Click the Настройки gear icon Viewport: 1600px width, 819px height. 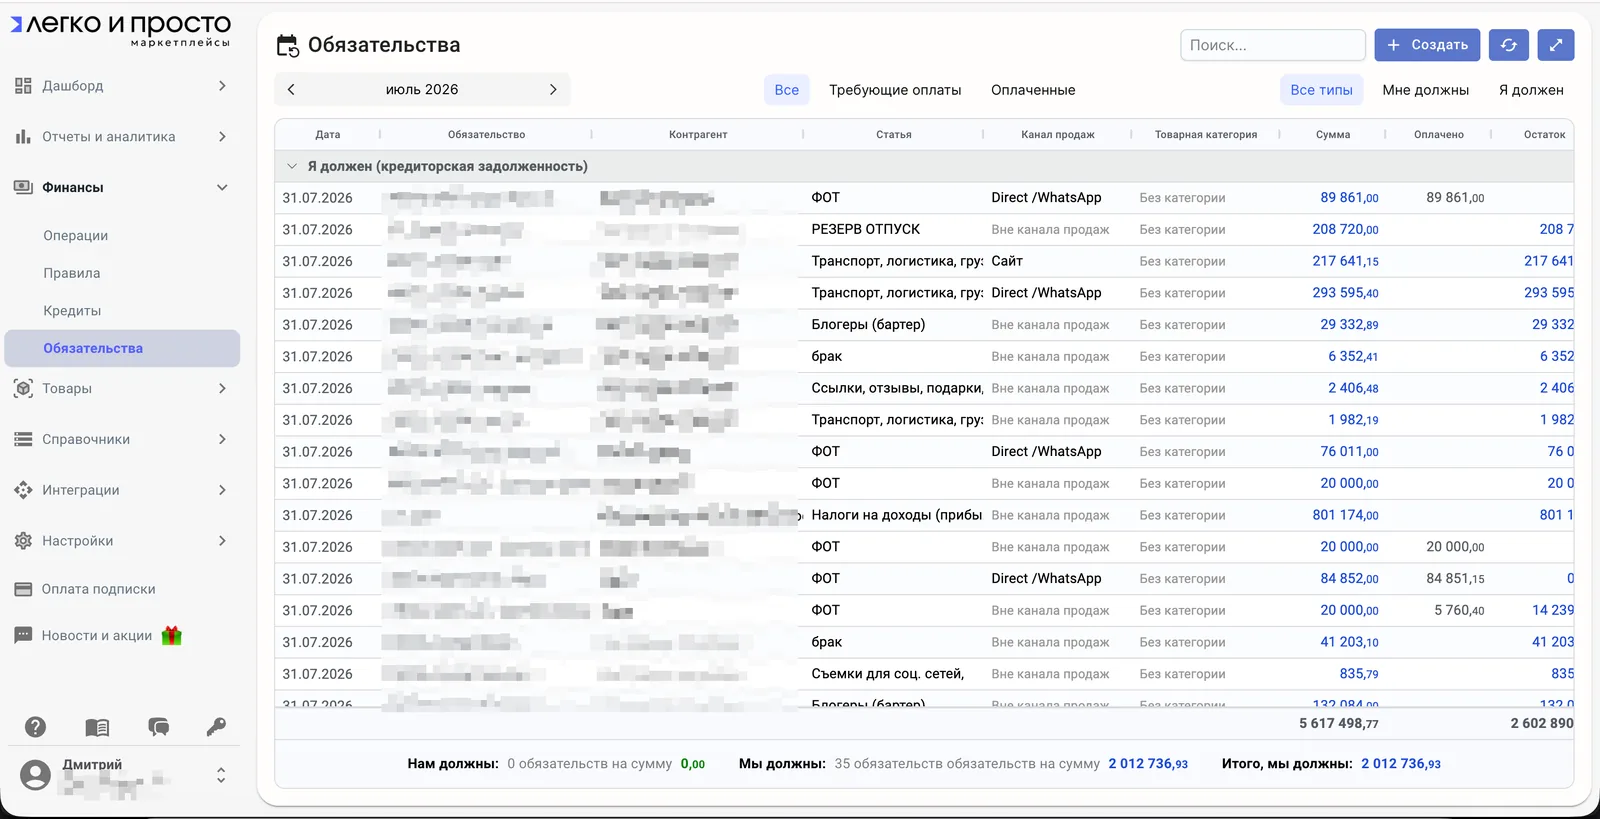23,541
